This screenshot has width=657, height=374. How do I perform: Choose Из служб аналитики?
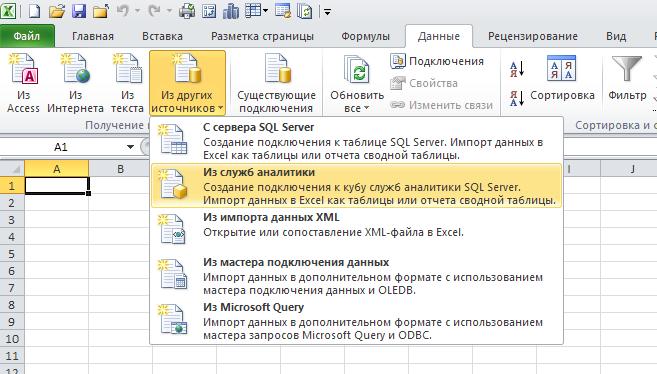356,186
